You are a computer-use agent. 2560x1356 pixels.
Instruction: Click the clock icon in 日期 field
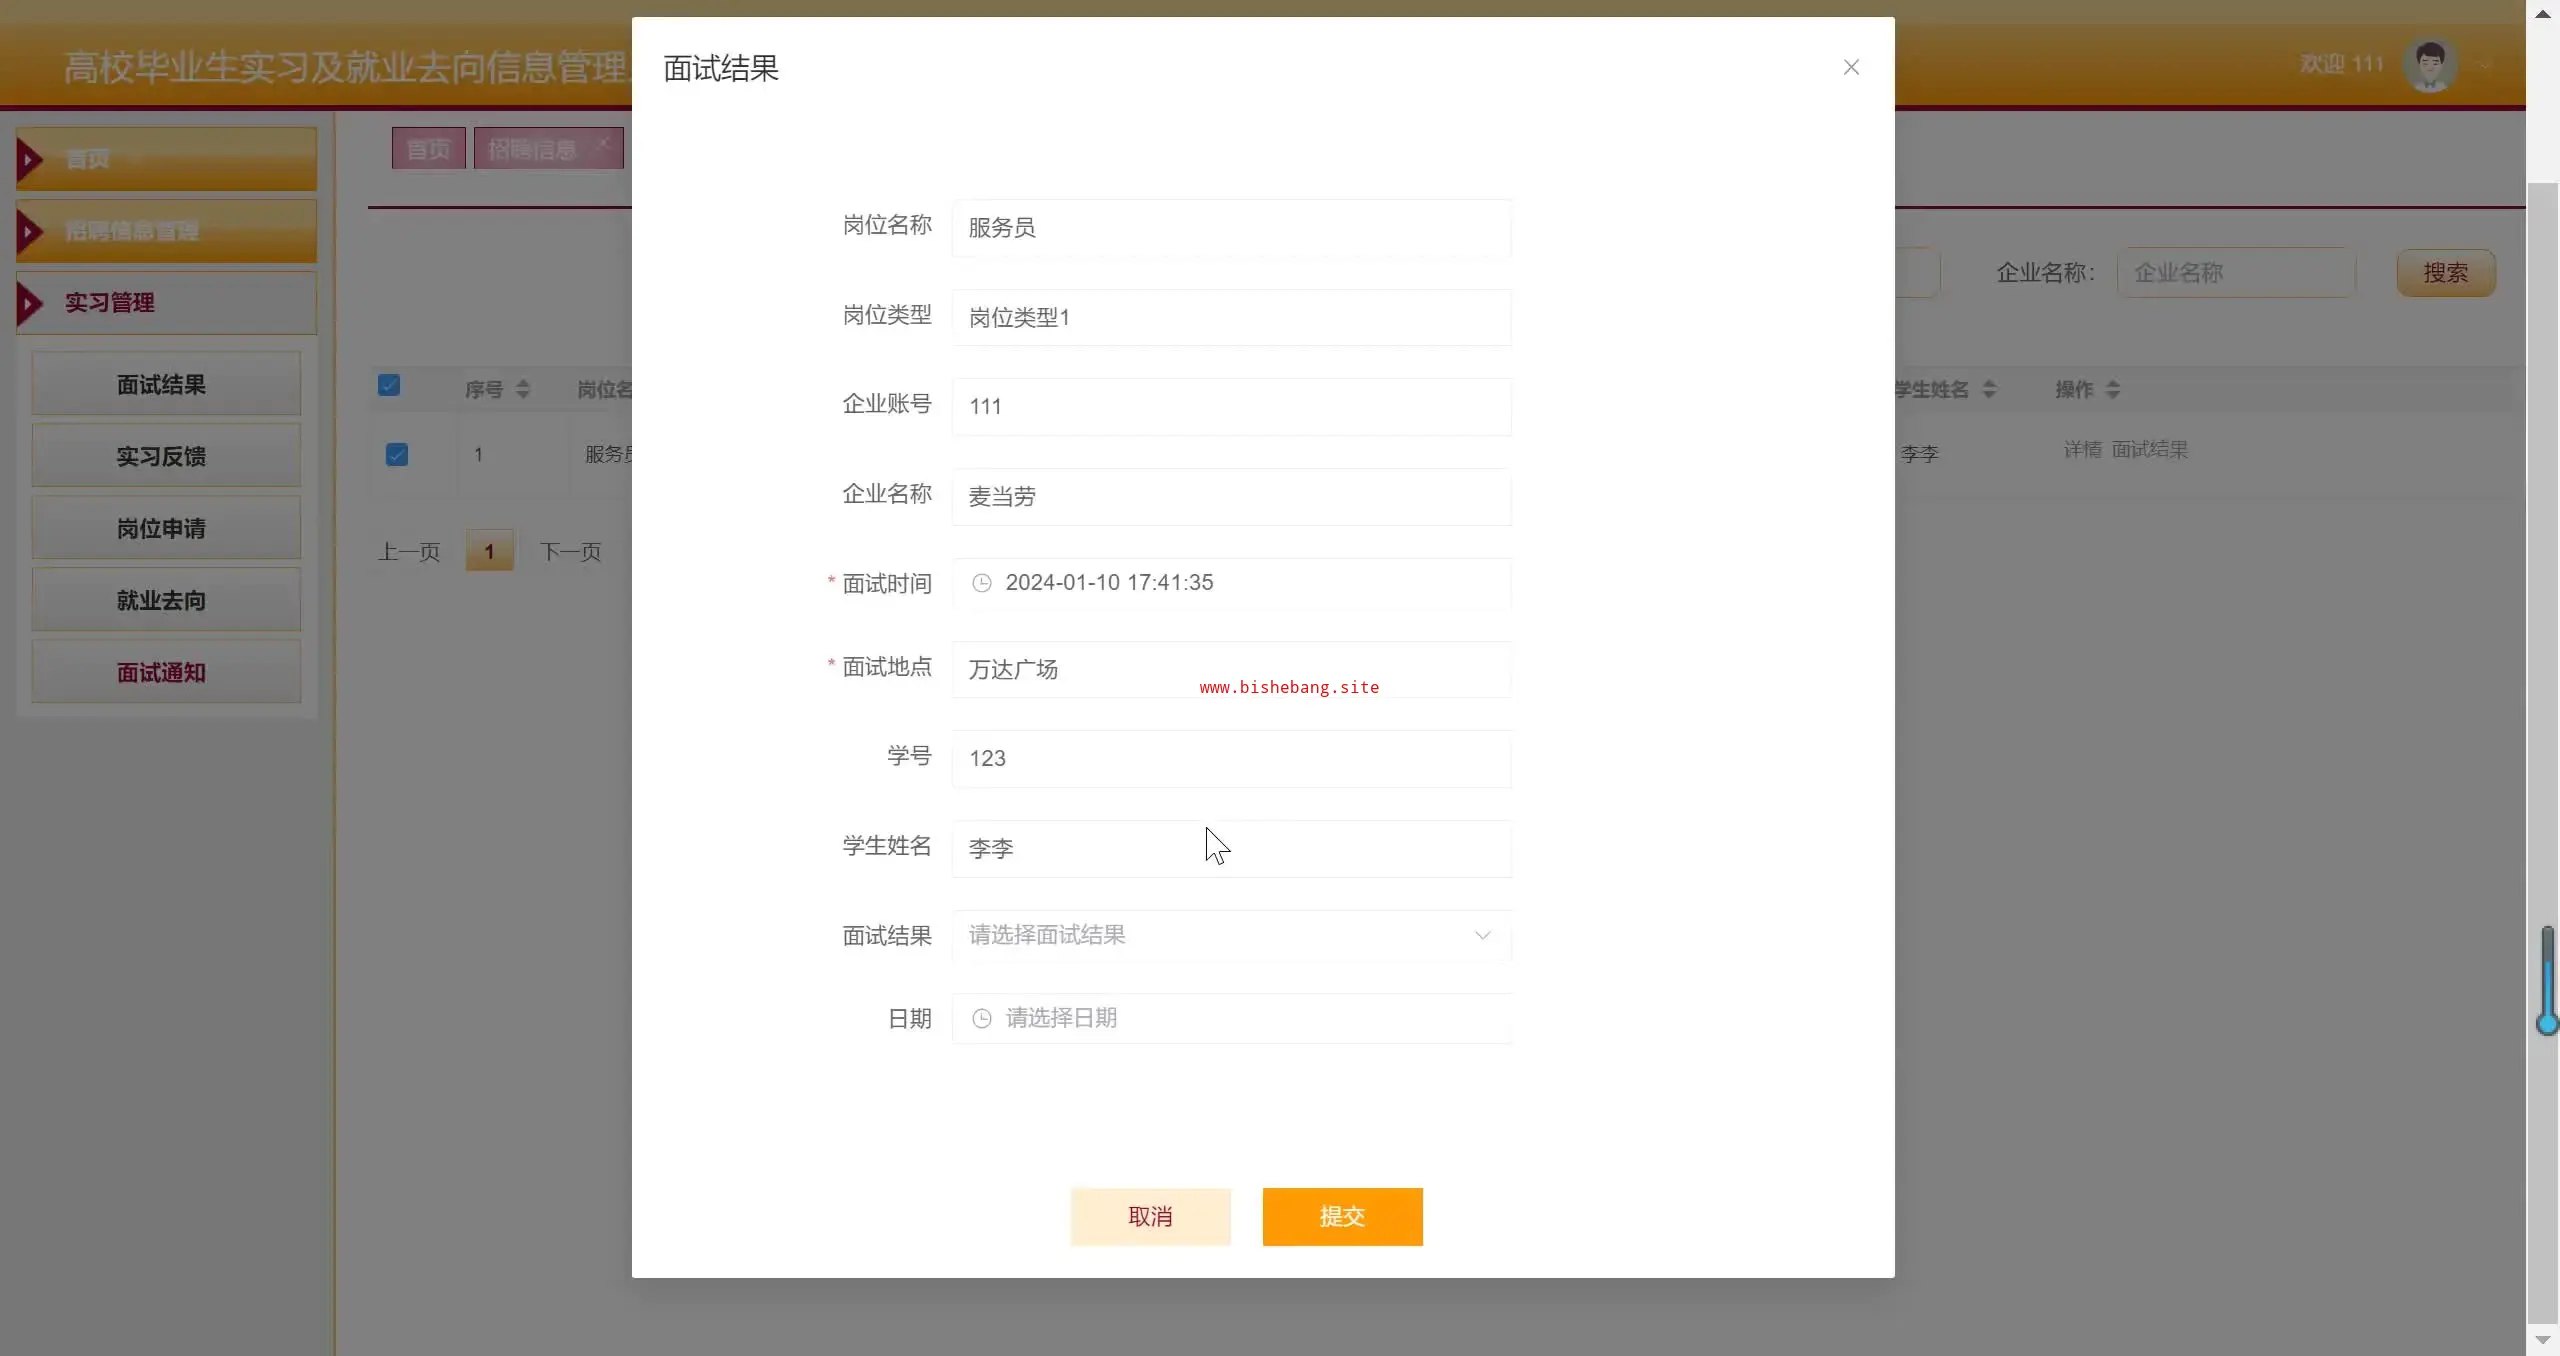(982, 1018)
